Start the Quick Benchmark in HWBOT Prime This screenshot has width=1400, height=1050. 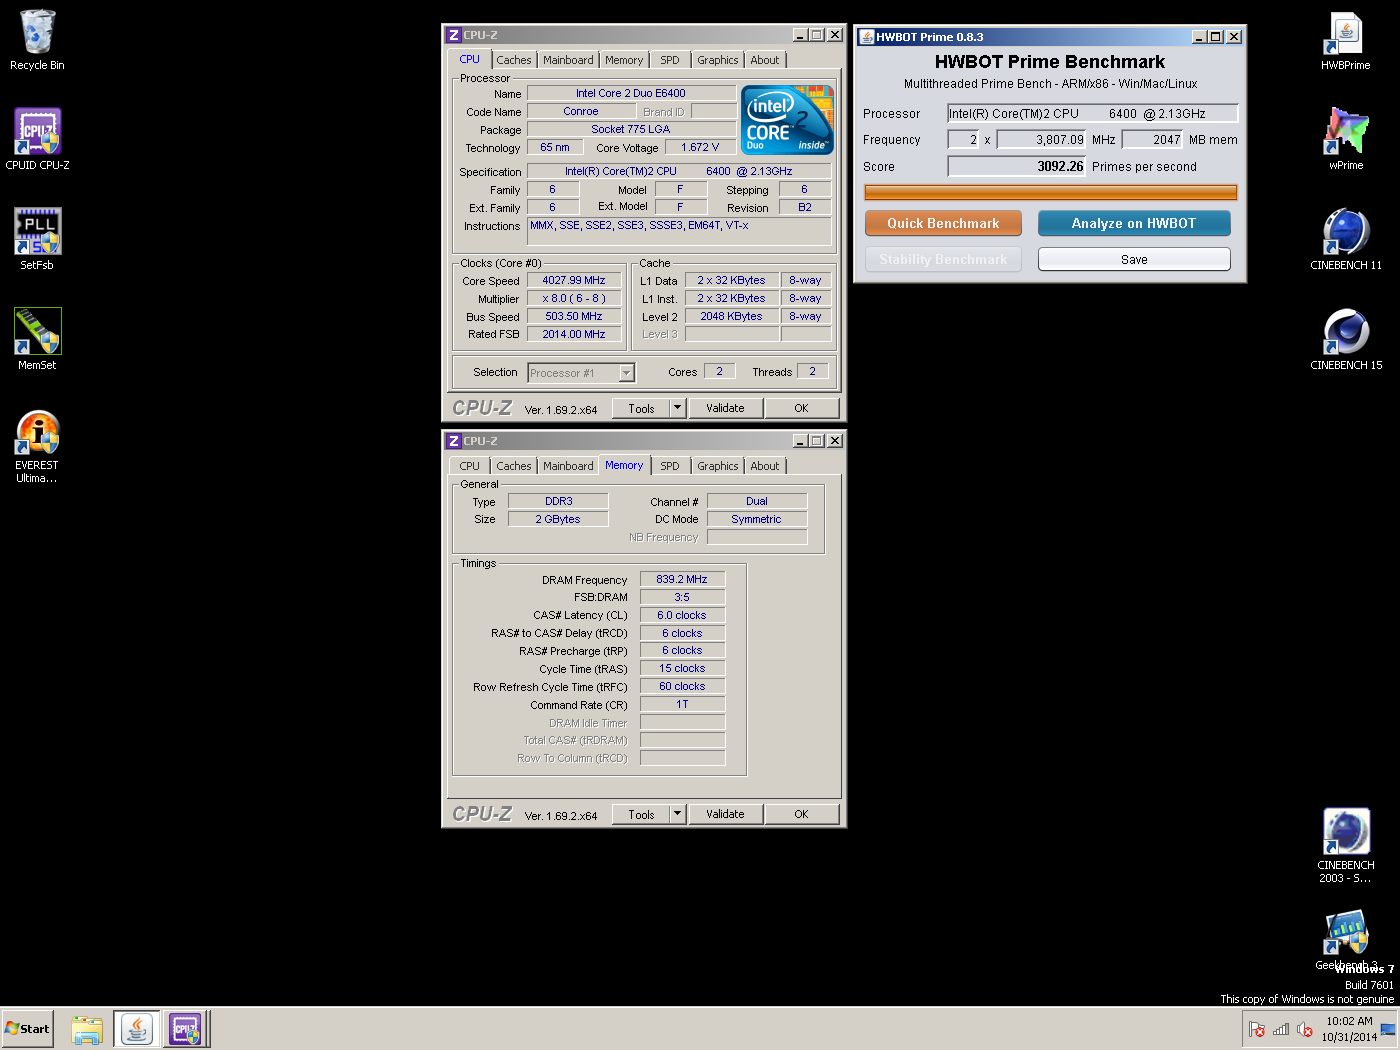tap(943, 223)
